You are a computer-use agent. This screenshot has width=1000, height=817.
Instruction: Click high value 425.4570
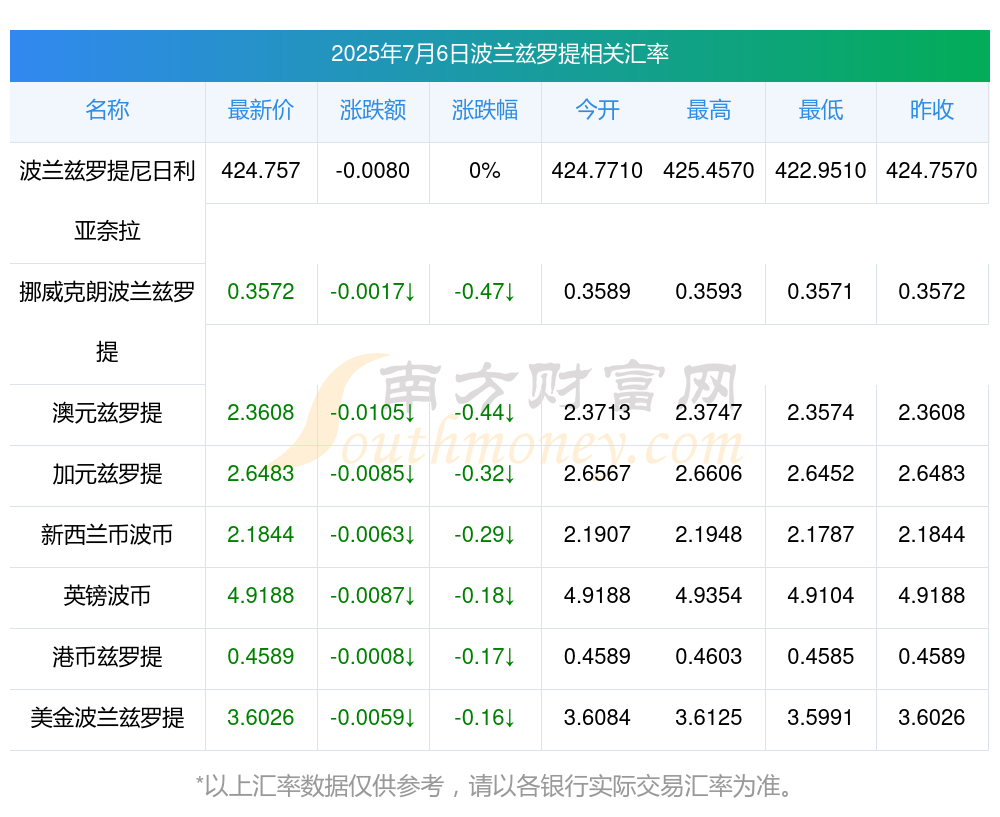click(x=709, y=170)
